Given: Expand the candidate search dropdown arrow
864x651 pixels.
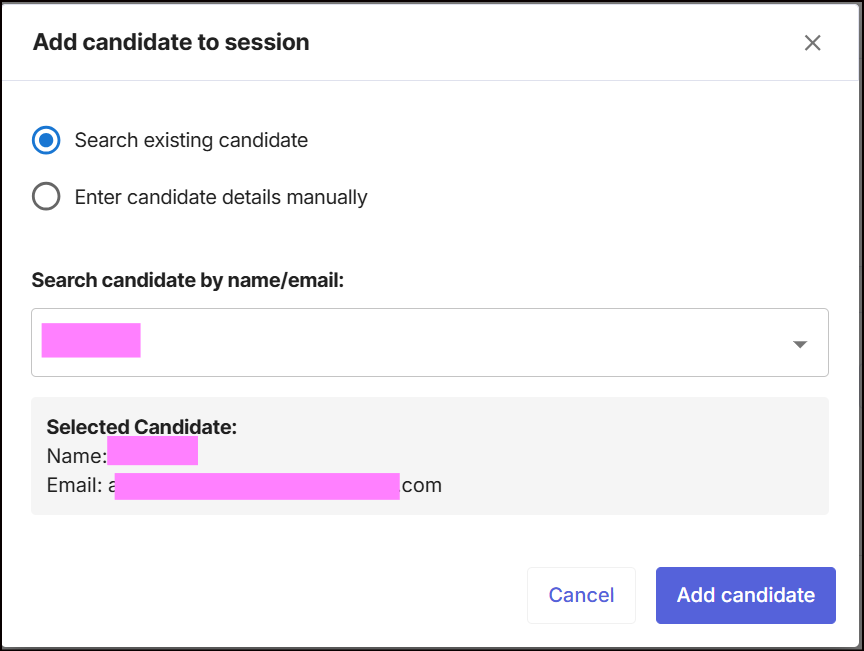Looking at the screenshot, I should (x=800, y=344).
